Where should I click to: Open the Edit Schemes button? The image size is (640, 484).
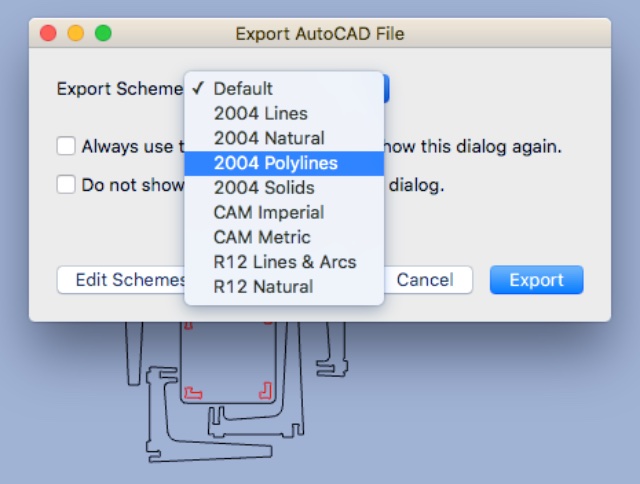pos(121,280)
